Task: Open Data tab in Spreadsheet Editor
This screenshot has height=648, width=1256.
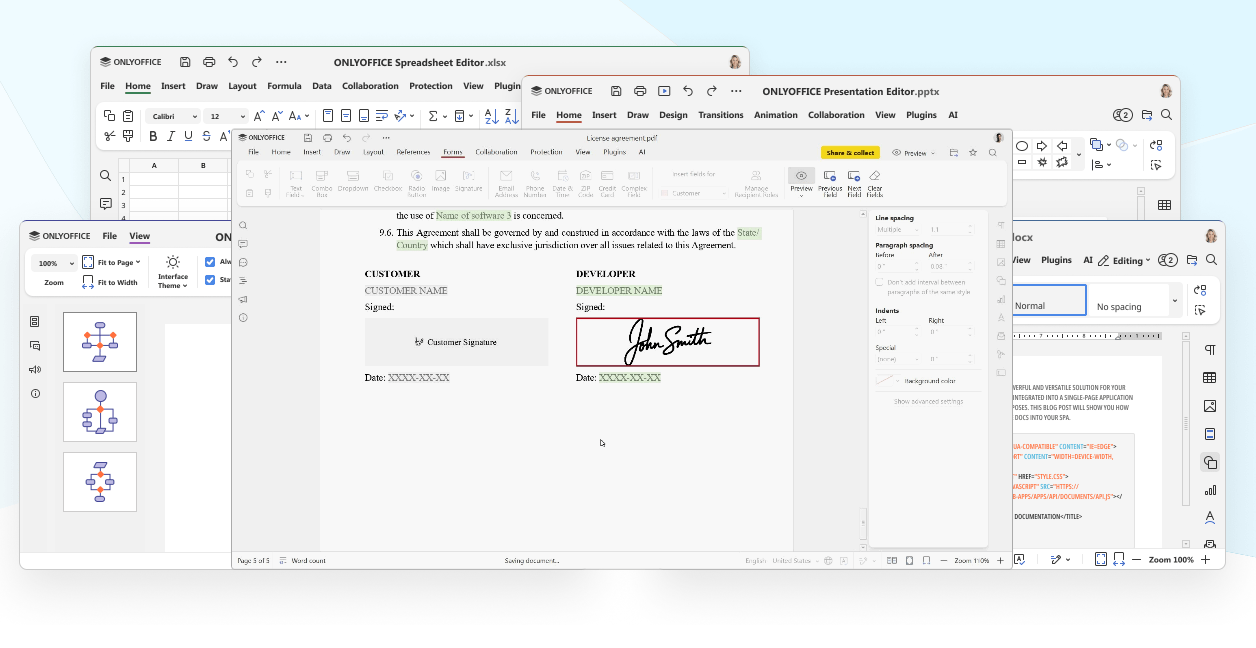Action: point(322,86)
